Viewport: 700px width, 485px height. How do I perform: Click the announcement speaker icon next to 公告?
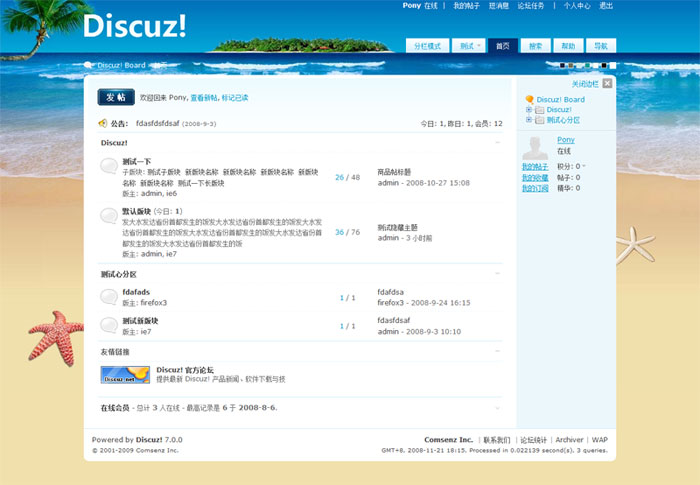tap(103, 123)
